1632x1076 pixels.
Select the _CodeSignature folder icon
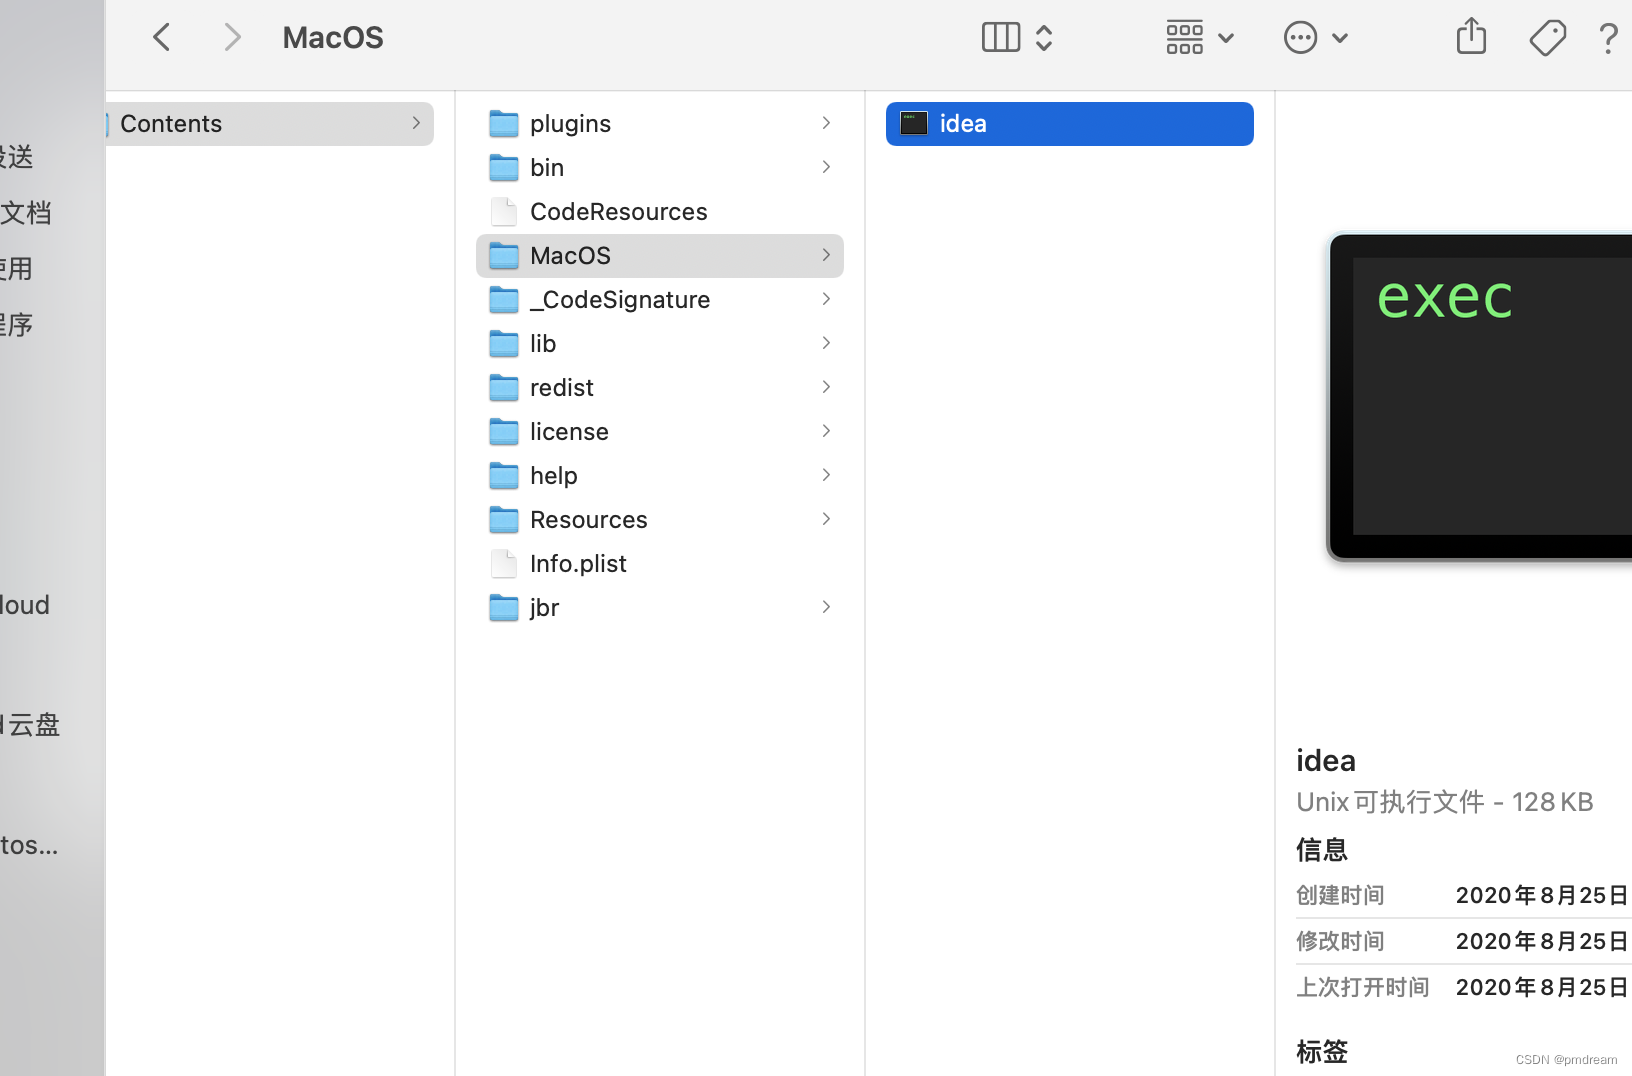tap(504, 299)
